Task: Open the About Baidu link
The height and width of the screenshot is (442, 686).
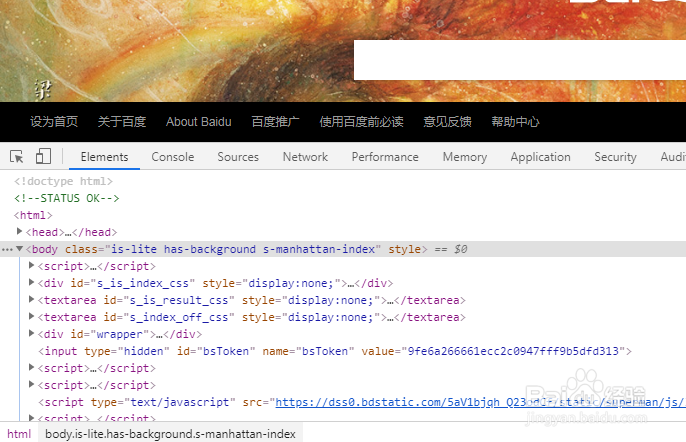Action: tap(199, 122)
